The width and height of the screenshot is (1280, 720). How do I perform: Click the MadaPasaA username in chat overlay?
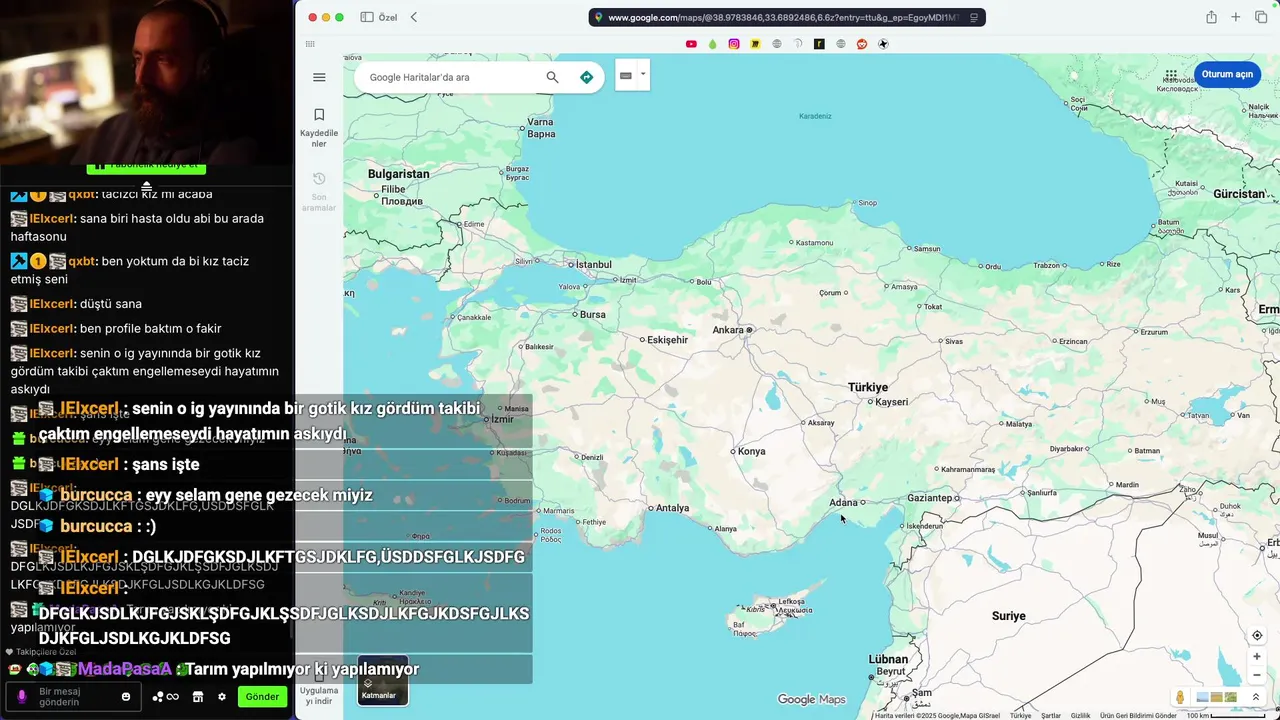point(125,669)
